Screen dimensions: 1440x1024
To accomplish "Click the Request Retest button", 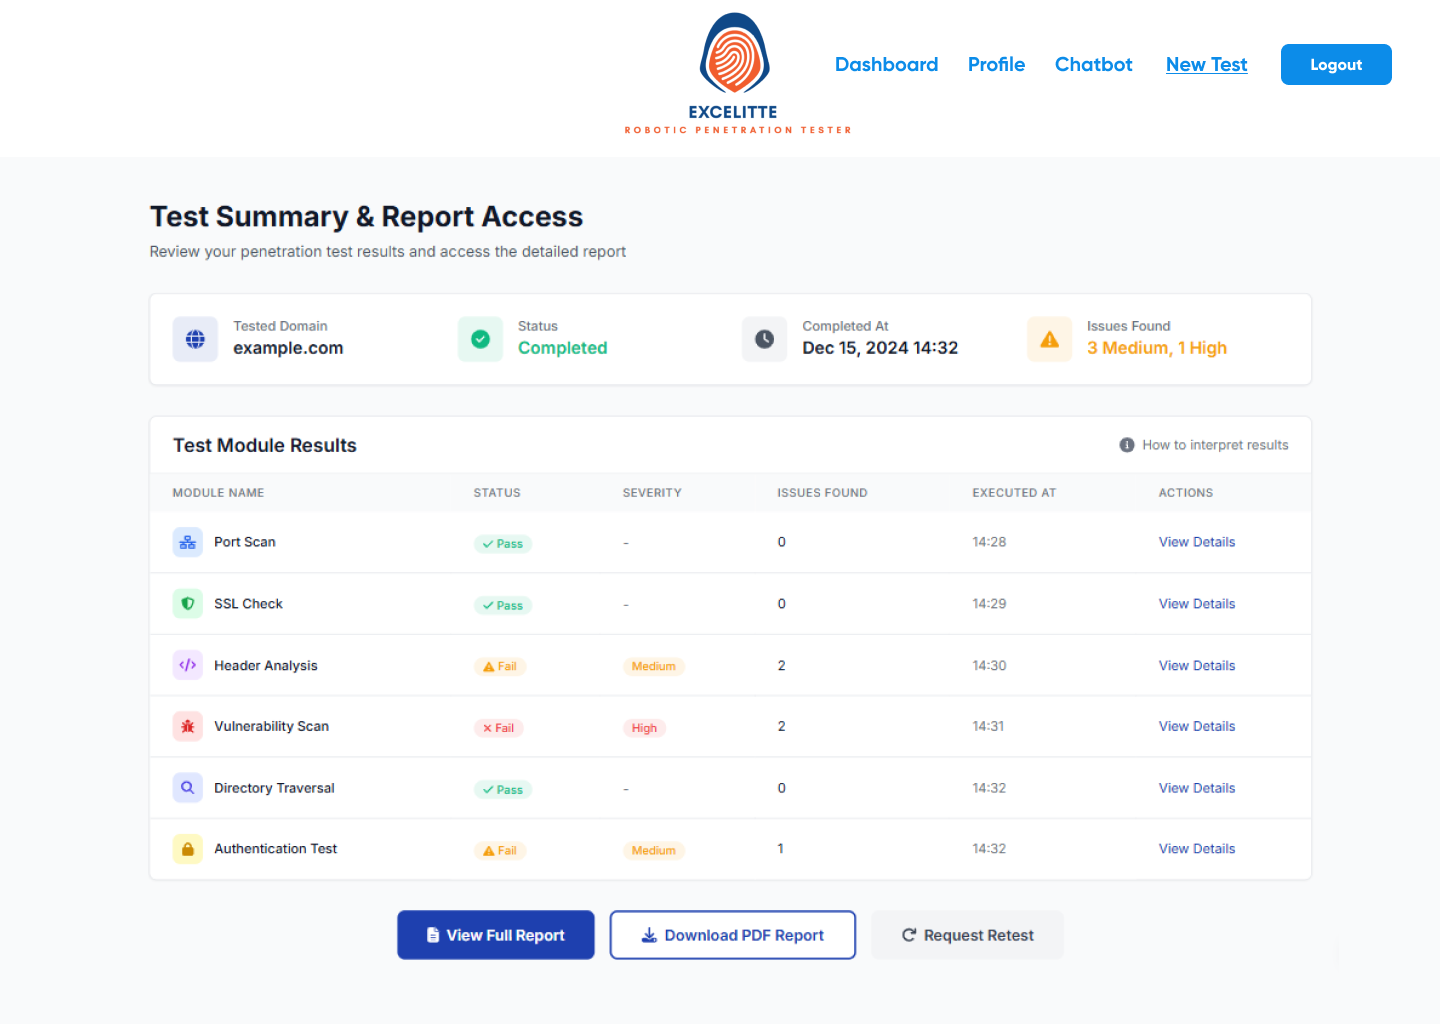I will pyautogui.click(x=967, y=935).
